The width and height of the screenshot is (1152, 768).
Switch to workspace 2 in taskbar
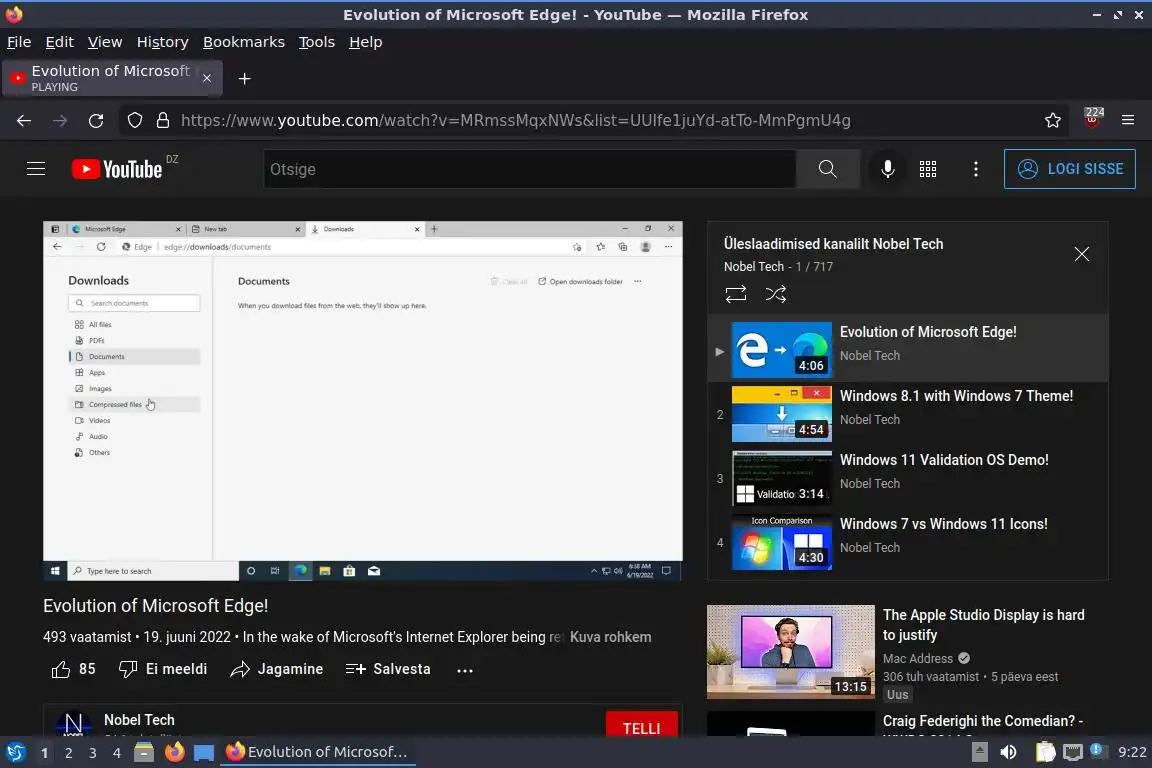pyautogui.click(x=68, y=753)
